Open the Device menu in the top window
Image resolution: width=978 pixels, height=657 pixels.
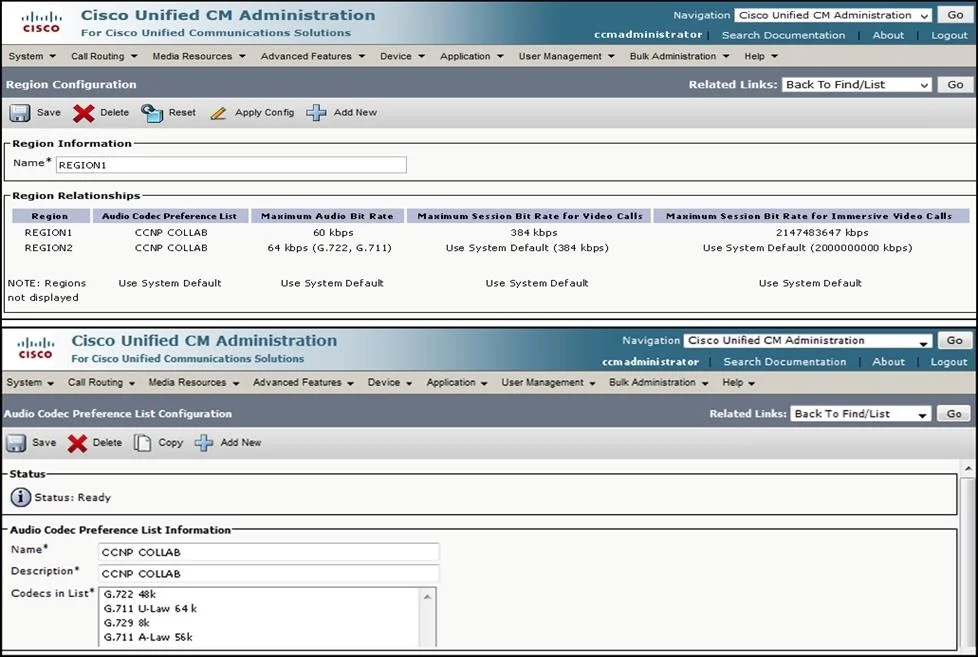402,56
